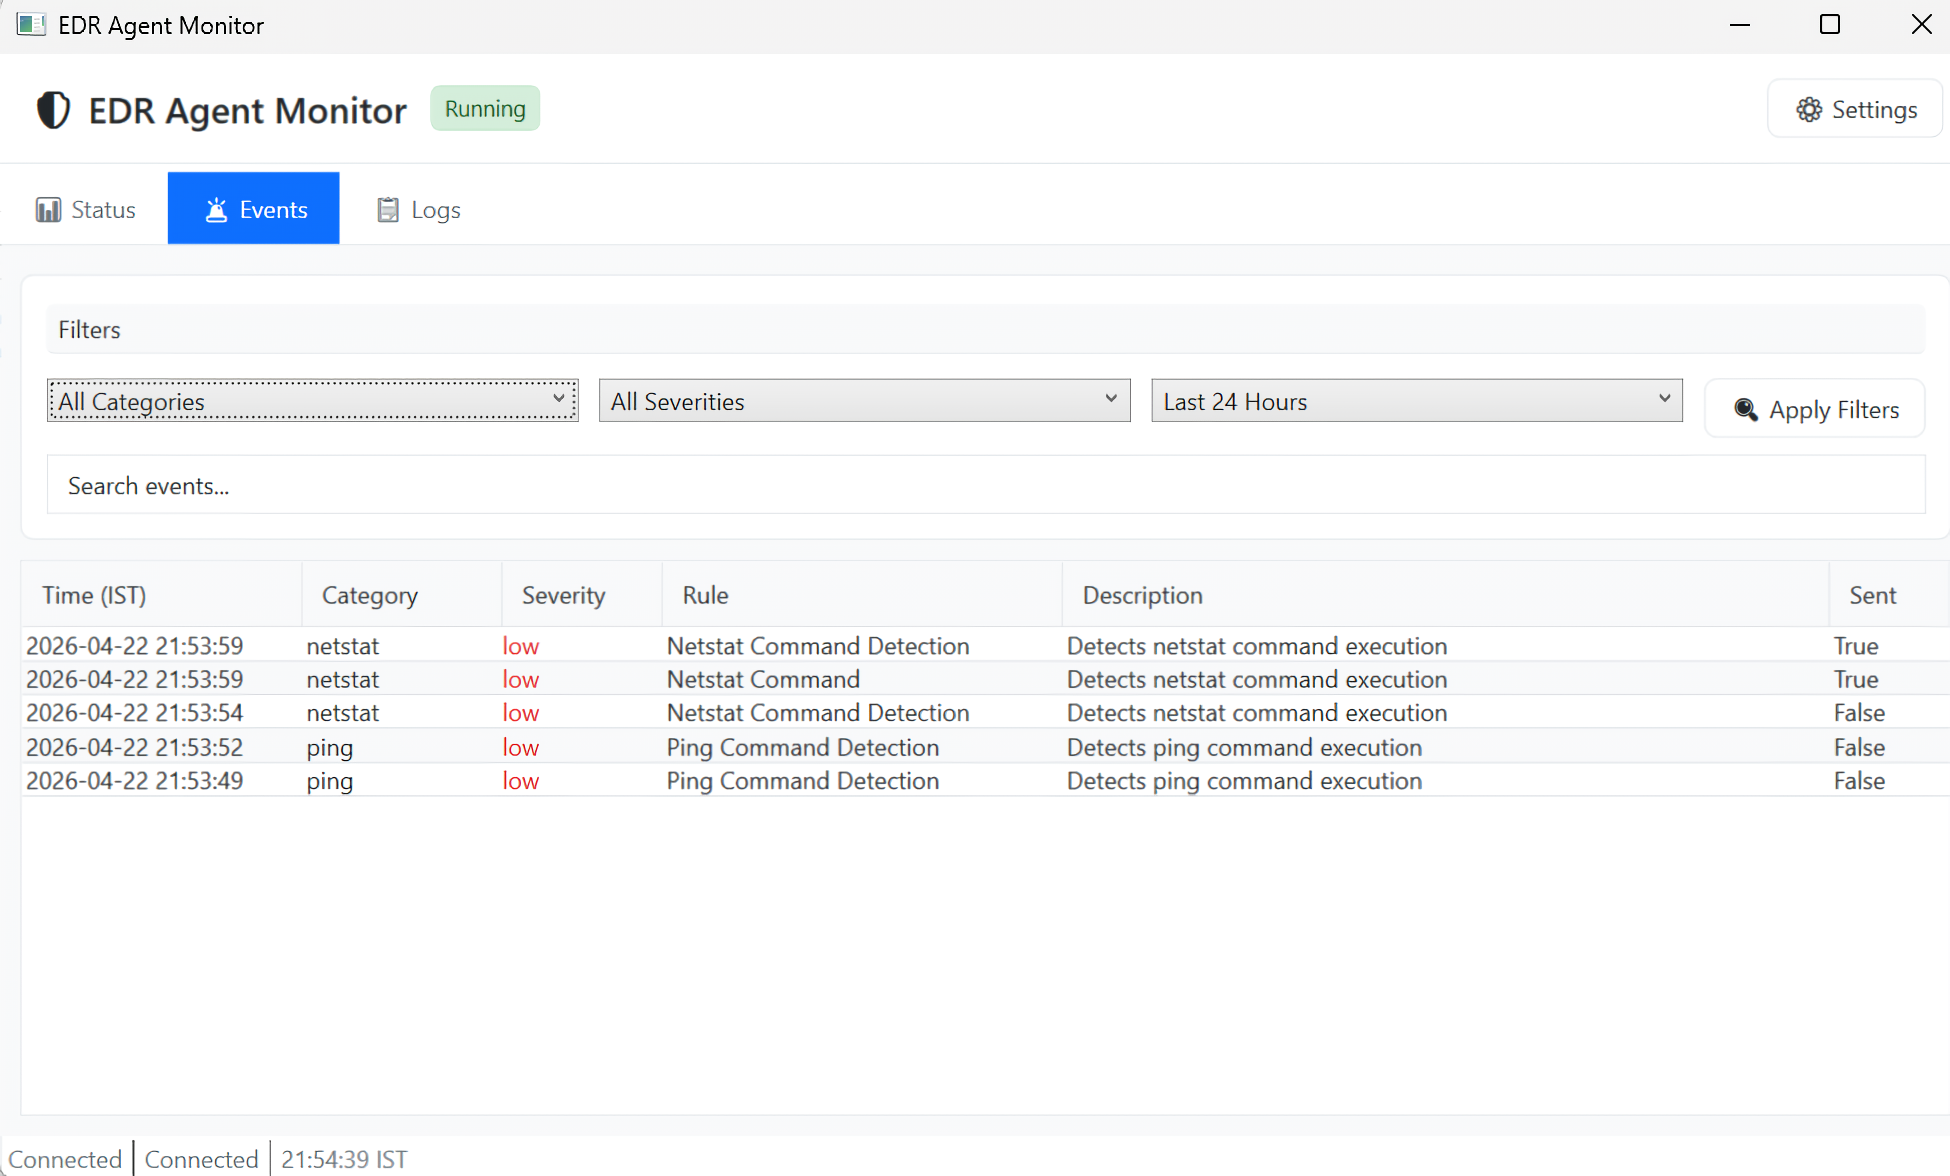Screen dimensions: 1950x1176
Task: Click the shield logo icon
Action: pos(53,110)
